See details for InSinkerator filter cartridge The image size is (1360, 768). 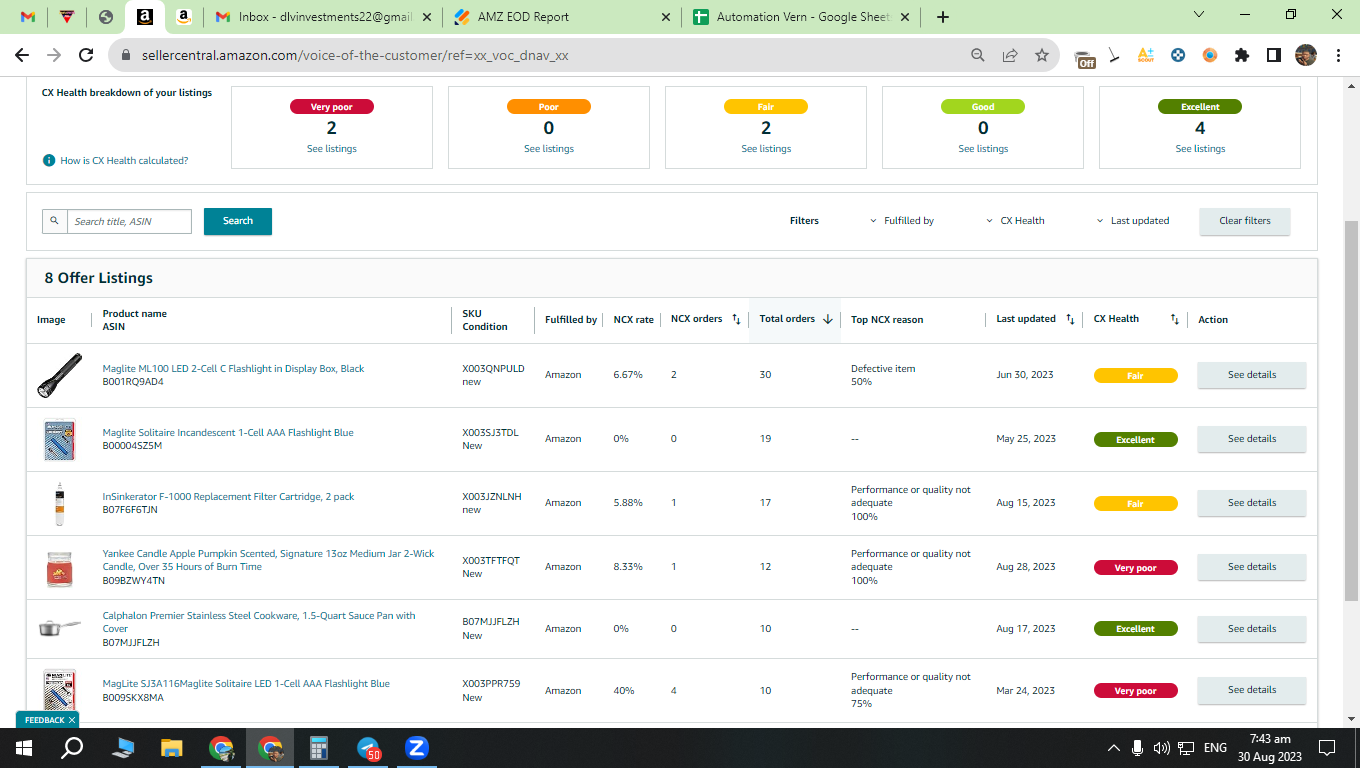[x=1251, y=503]
